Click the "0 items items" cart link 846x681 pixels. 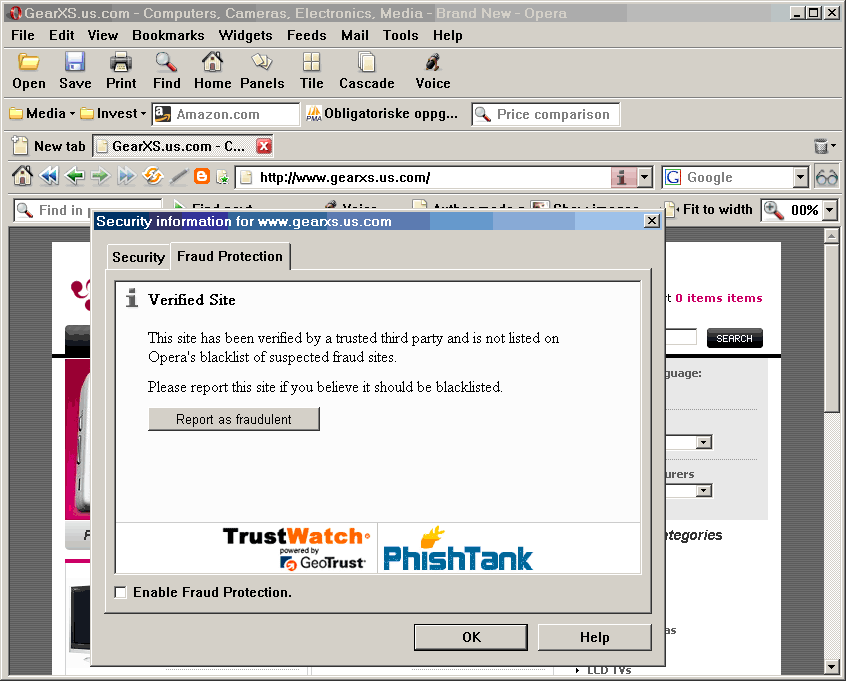(719, 298)
